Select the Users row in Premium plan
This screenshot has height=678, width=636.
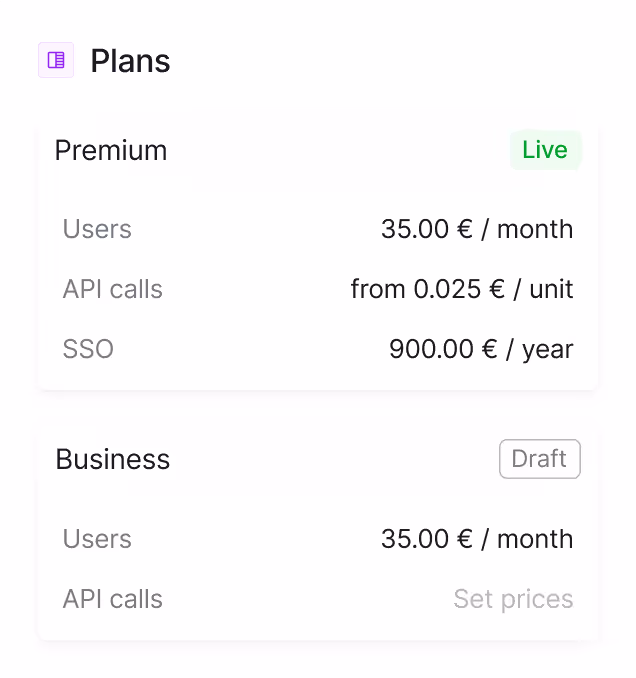tap(318, 229)
